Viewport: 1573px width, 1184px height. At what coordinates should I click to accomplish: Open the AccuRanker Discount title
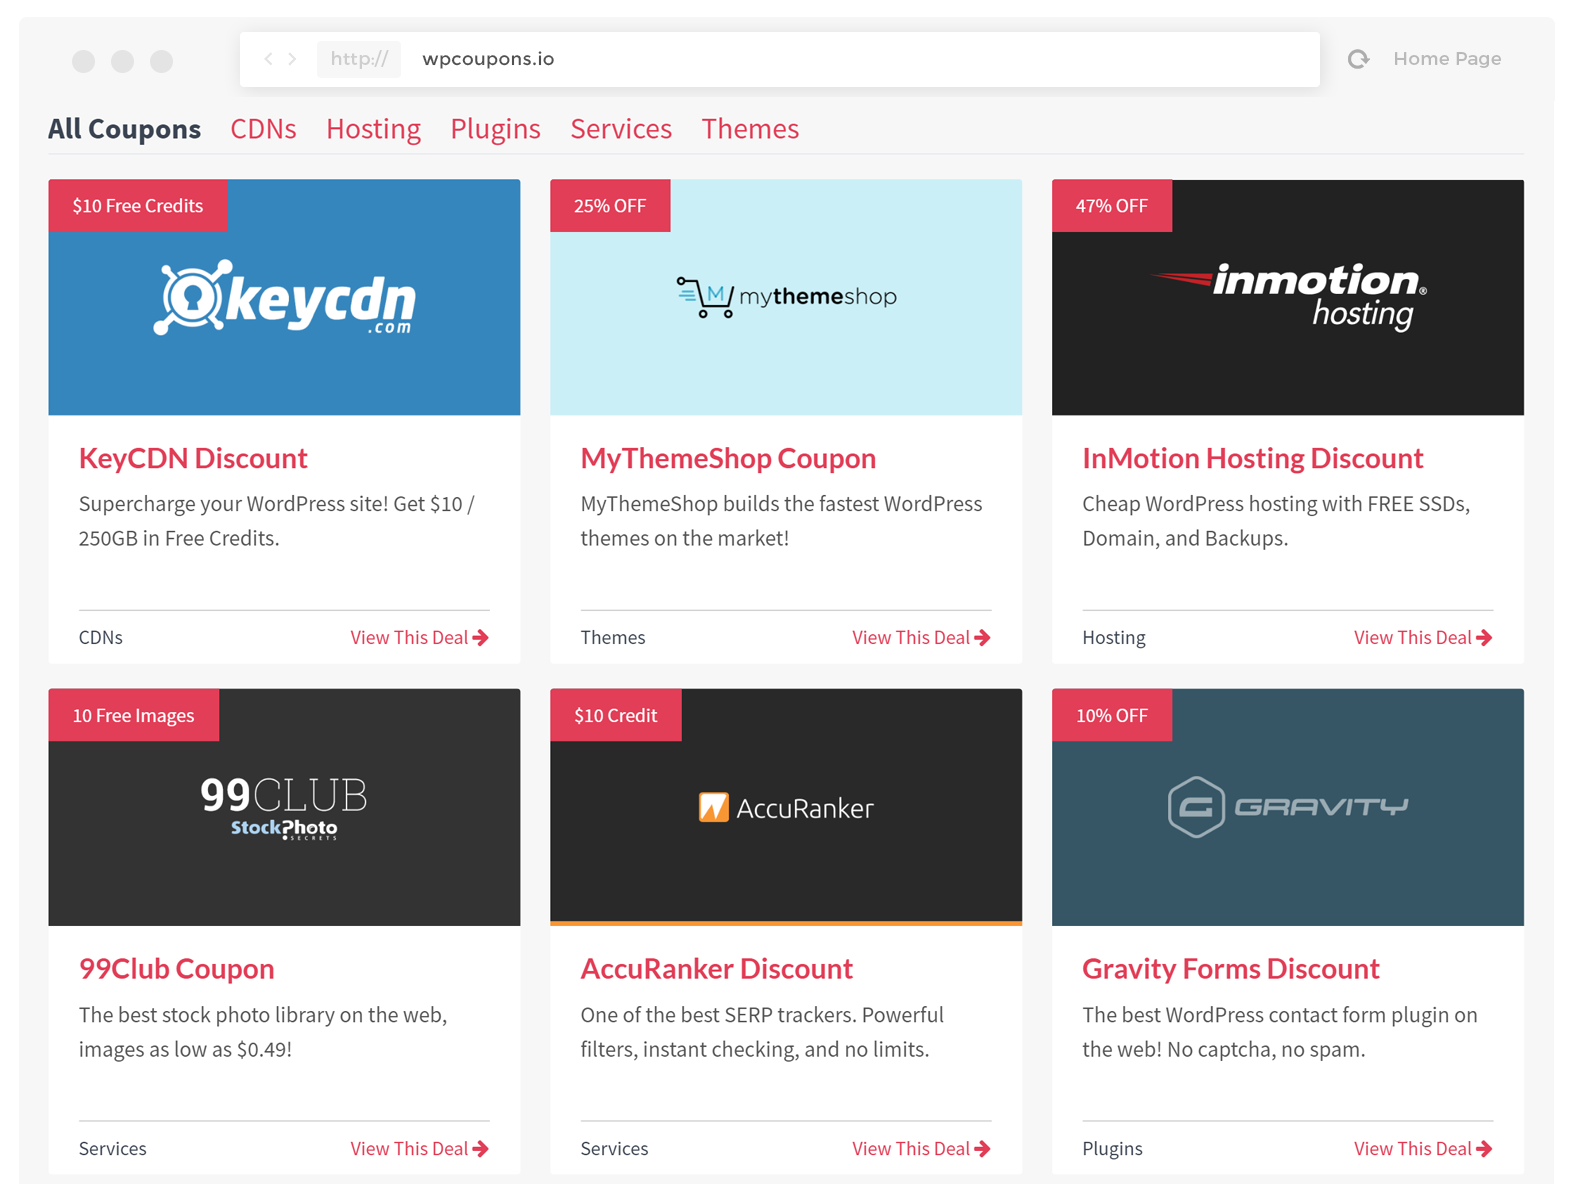(x=716, y=969)
